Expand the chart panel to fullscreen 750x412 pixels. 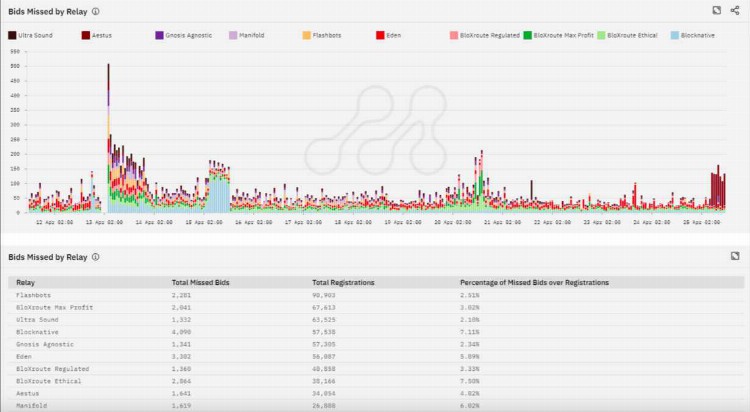717,10
